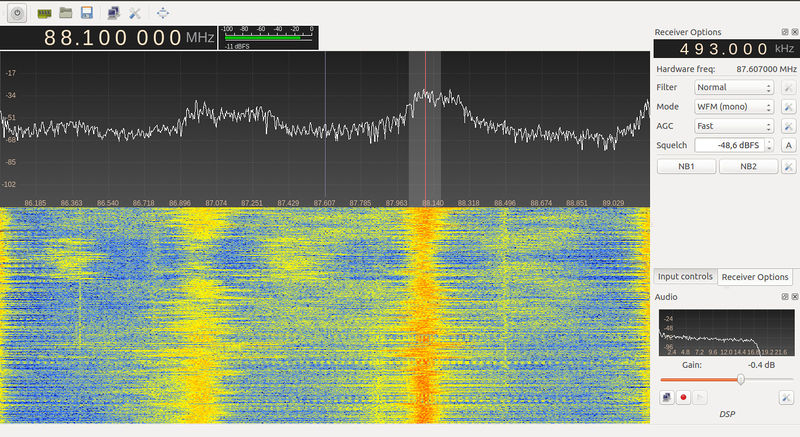Open the remote control network icon
Viewport: 800px width, 437px height.
point(113,12)
